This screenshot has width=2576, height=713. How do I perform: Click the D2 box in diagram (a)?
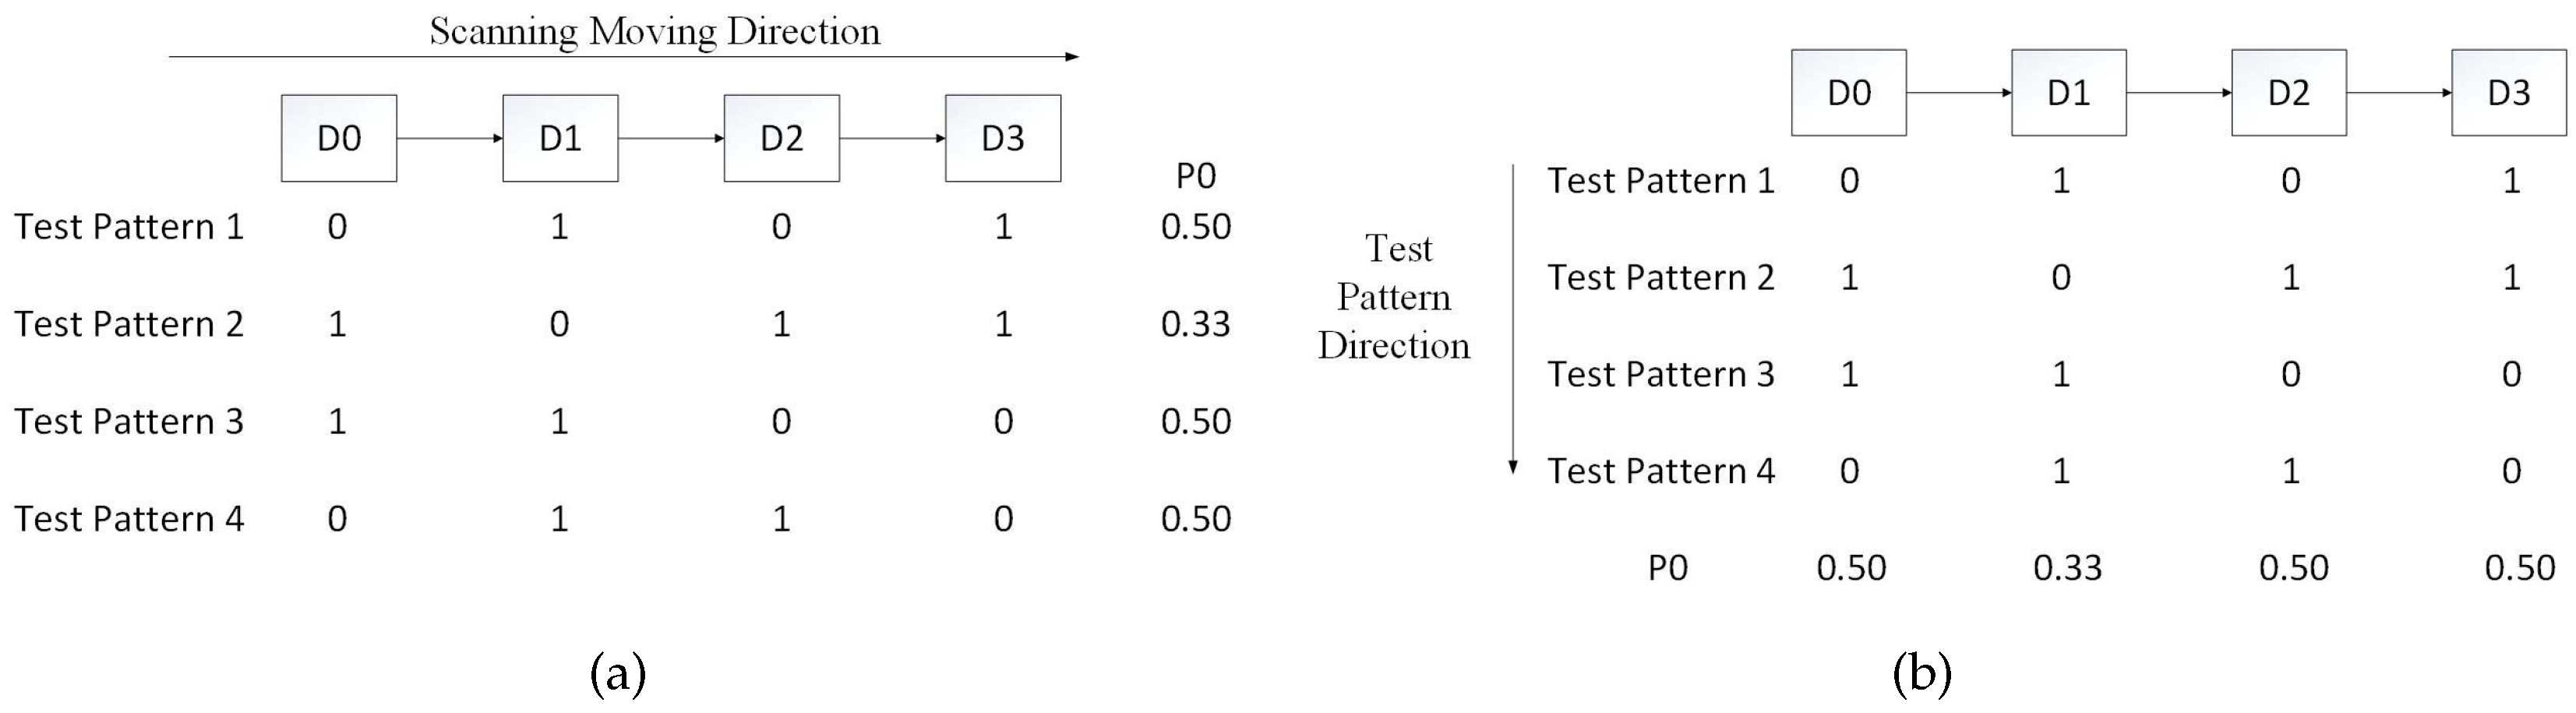click(x=782, y=138)
